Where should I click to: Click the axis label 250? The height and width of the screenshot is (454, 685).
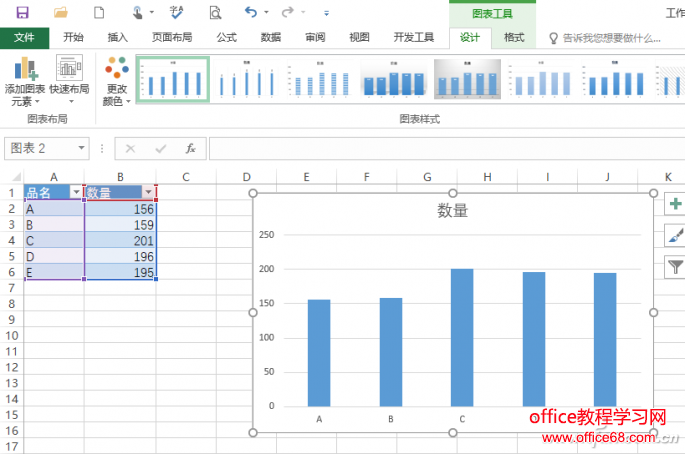coord(266,235)
